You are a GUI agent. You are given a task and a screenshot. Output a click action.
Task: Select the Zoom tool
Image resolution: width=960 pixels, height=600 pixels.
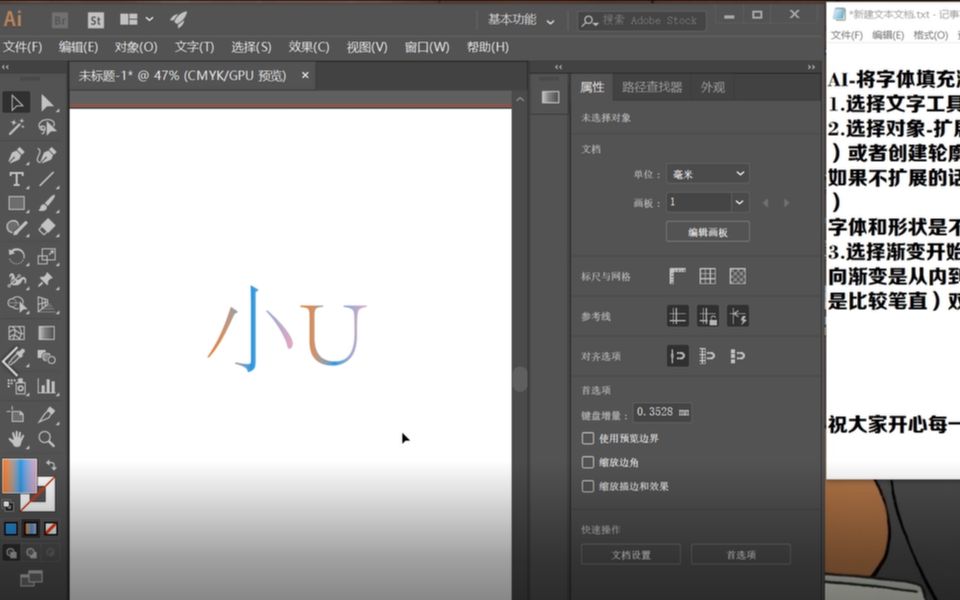(44, 440)
